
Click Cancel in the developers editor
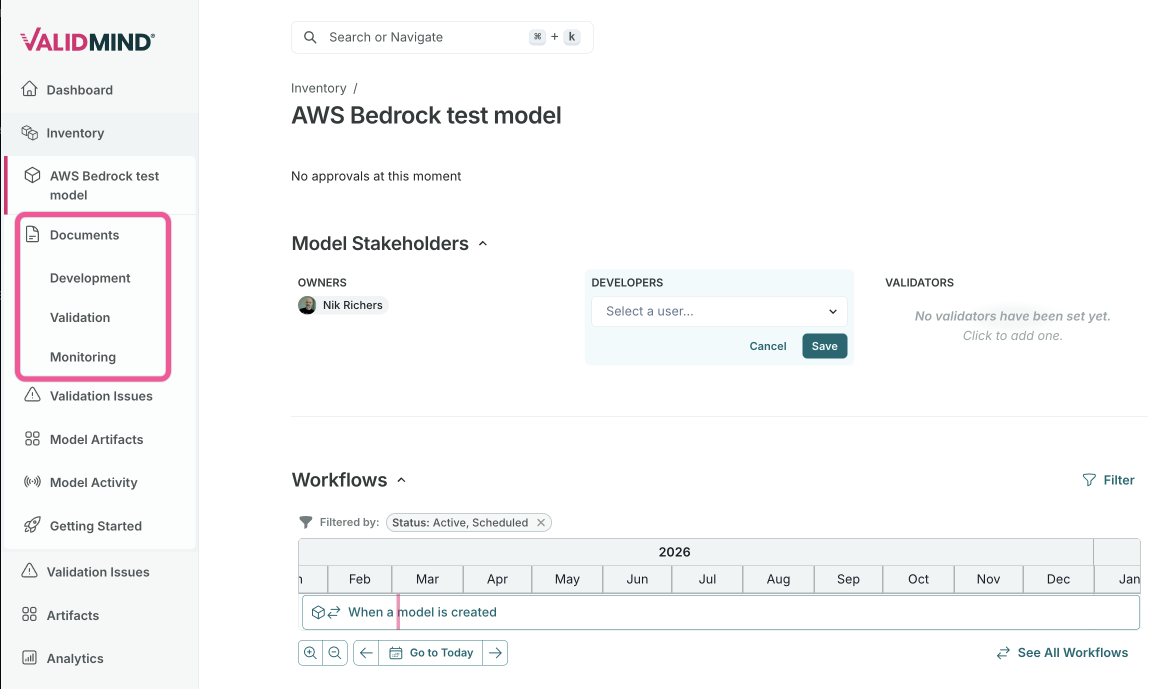[x=768, y=346]
